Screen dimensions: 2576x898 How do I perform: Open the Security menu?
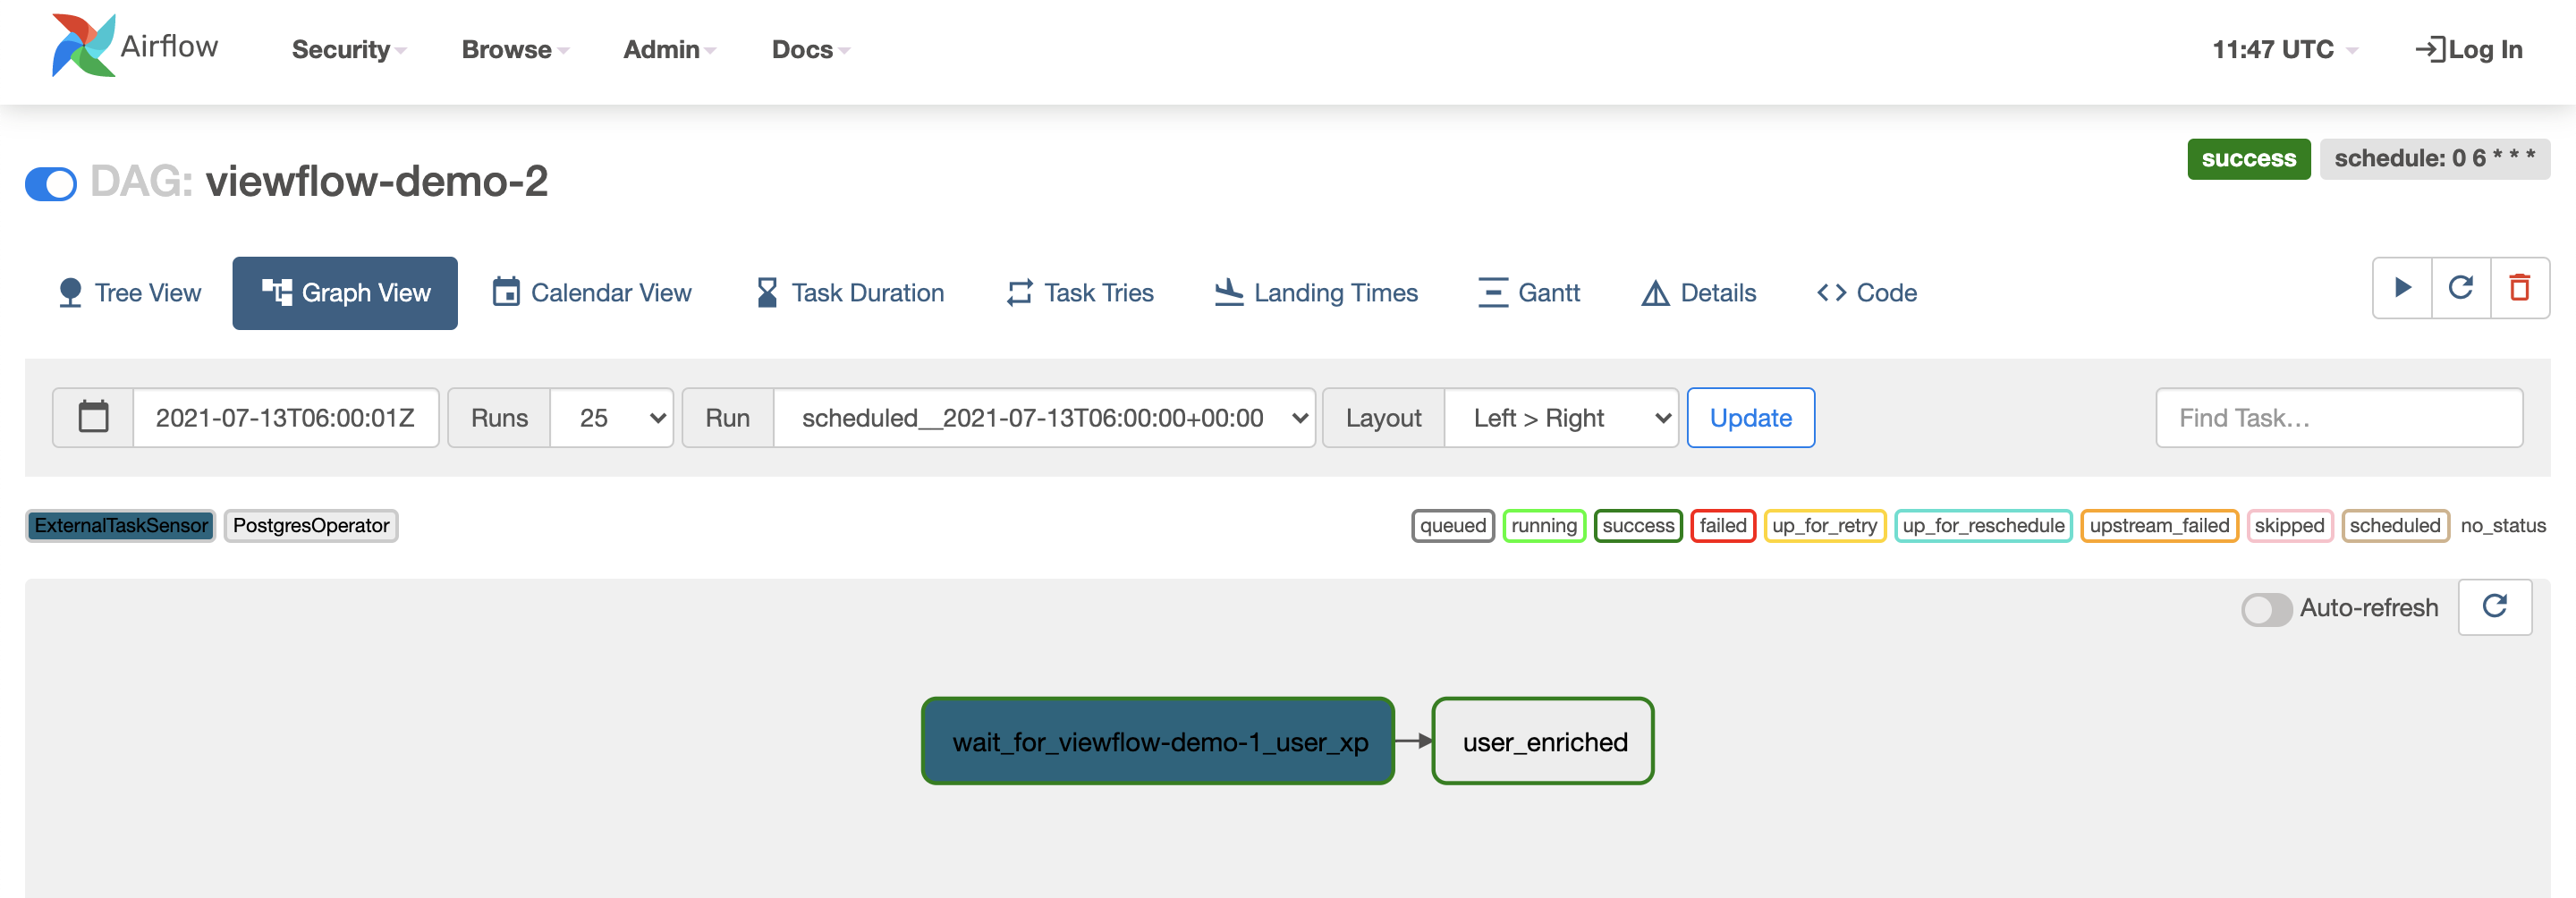pos(349,49)
